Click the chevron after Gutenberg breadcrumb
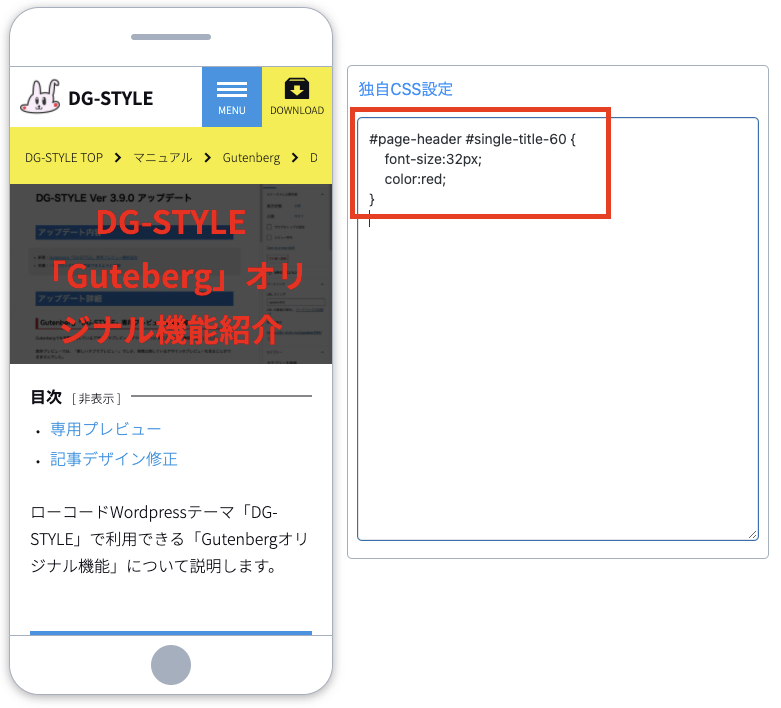 (x=295, y=158)
